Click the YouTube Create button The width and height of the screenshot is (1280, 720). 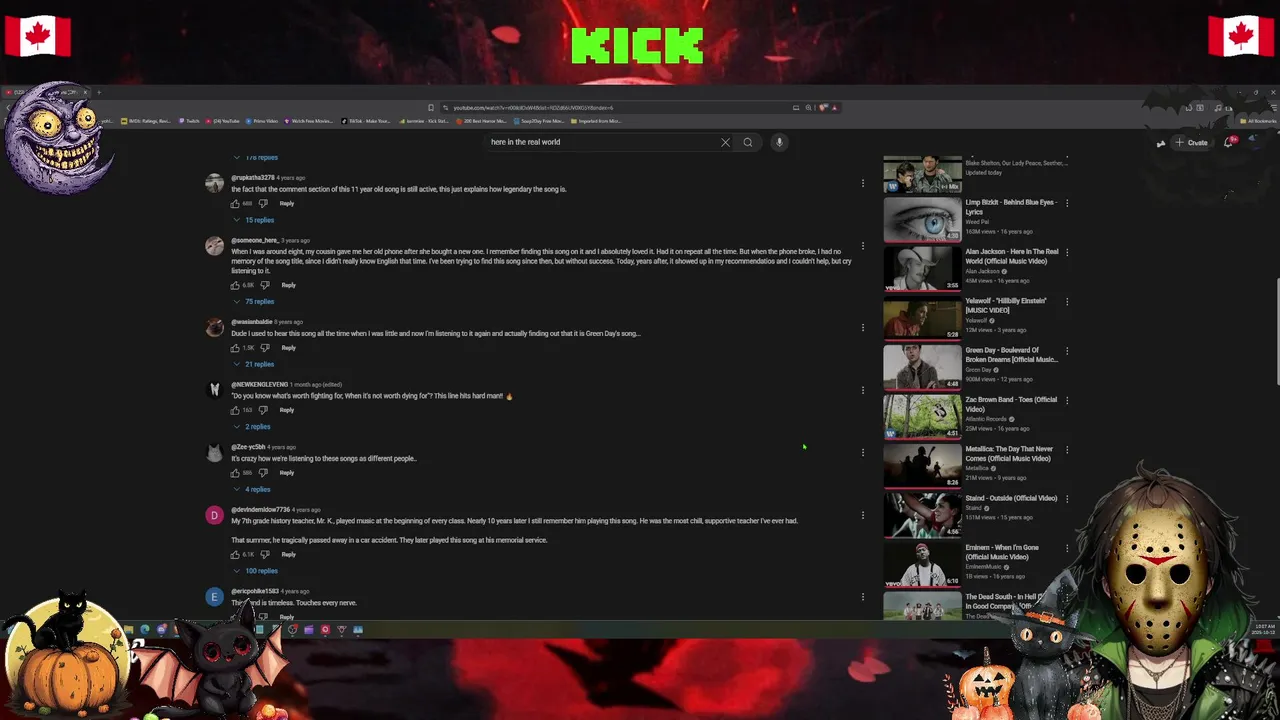point(1192,142)
